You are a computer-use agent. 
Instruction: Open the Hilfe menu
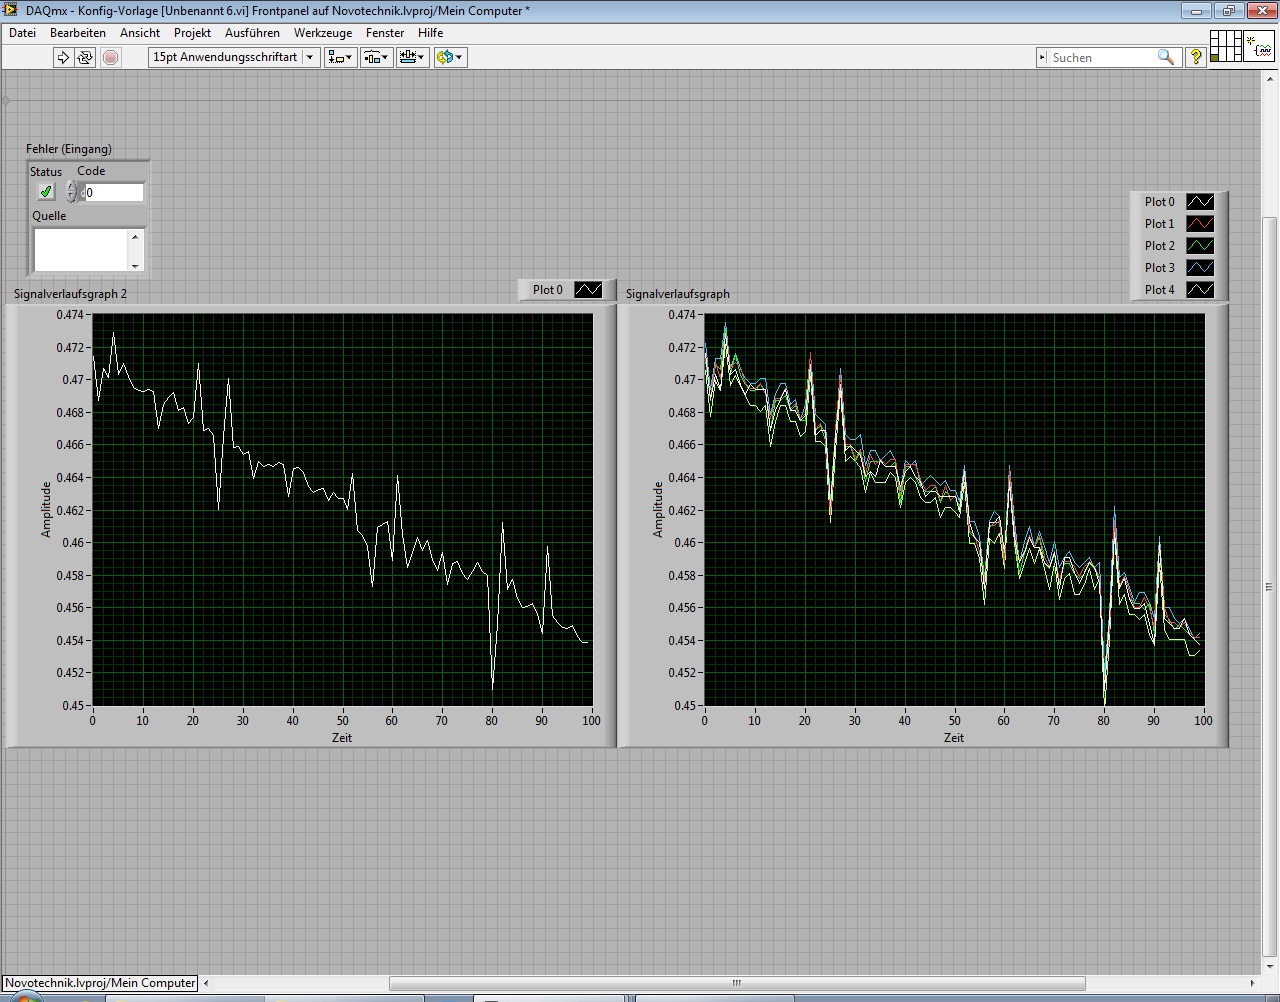(430, 33)
